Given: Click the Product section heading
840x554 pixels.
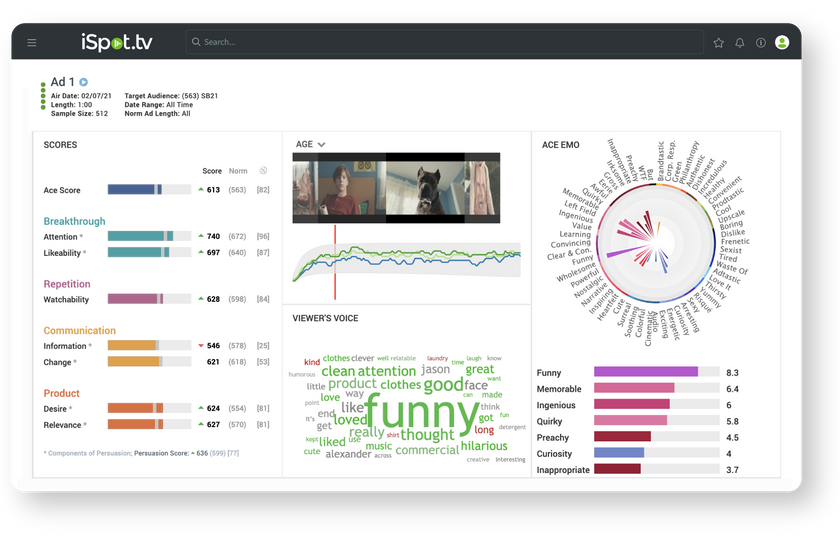Looking at the screenshot, I should (x=62, y=393).
